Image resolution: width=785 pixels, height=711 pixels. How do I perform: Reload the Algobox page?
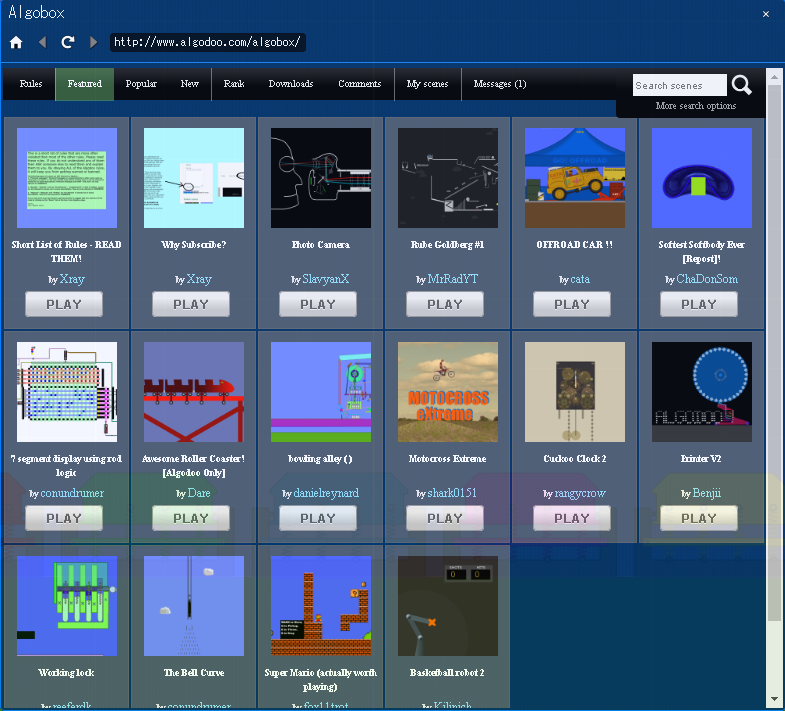[68, 42]
